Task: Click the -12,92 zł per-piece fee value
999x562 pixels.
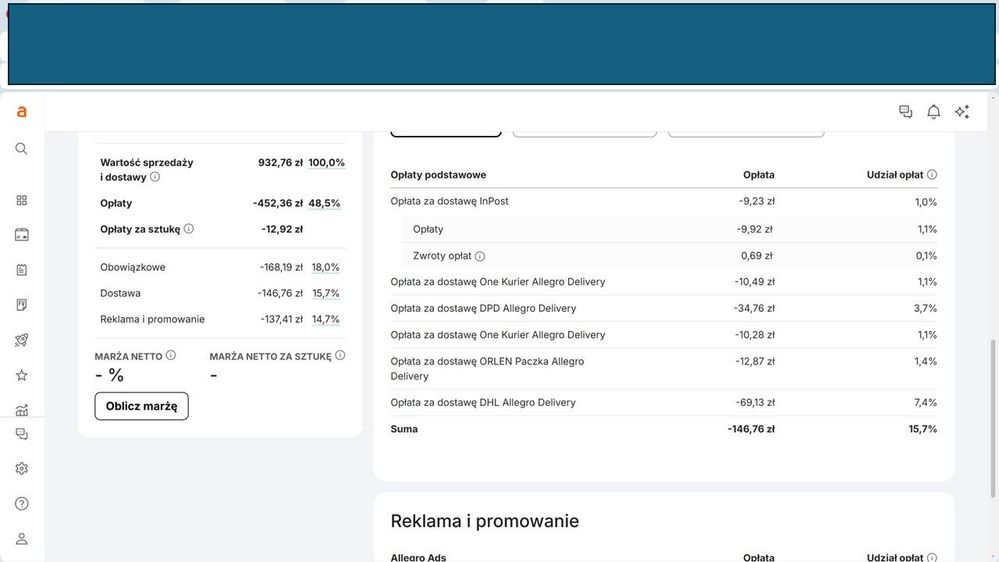Action: click(282, 229)
